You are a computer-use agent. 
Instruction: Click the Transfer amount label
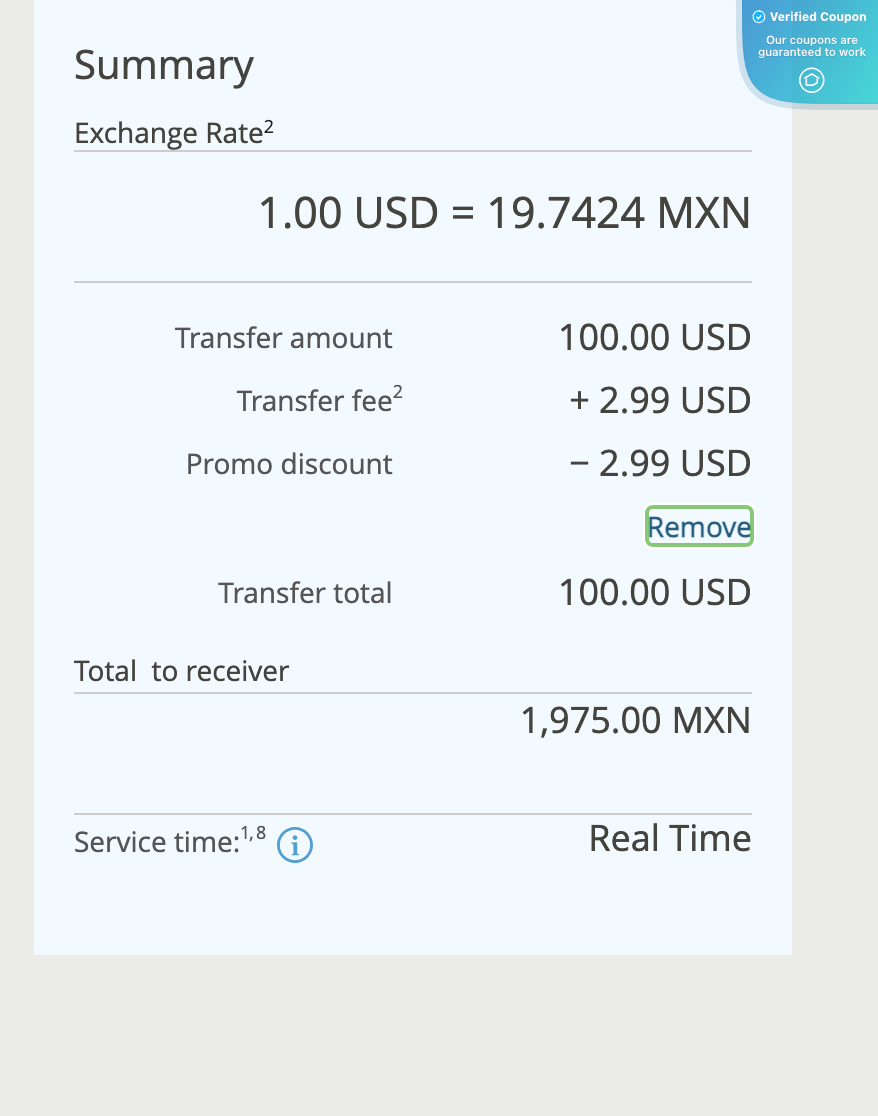(x=284, y=338)
